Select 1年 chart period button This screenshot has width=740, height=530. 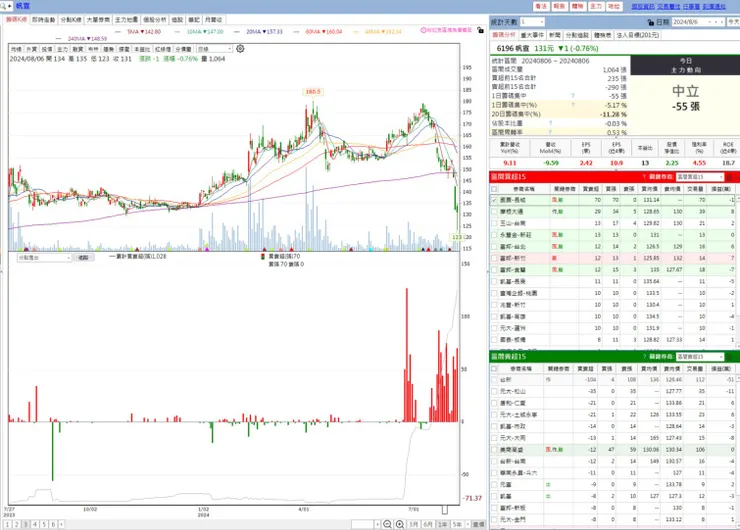click(x=443, y=524)
